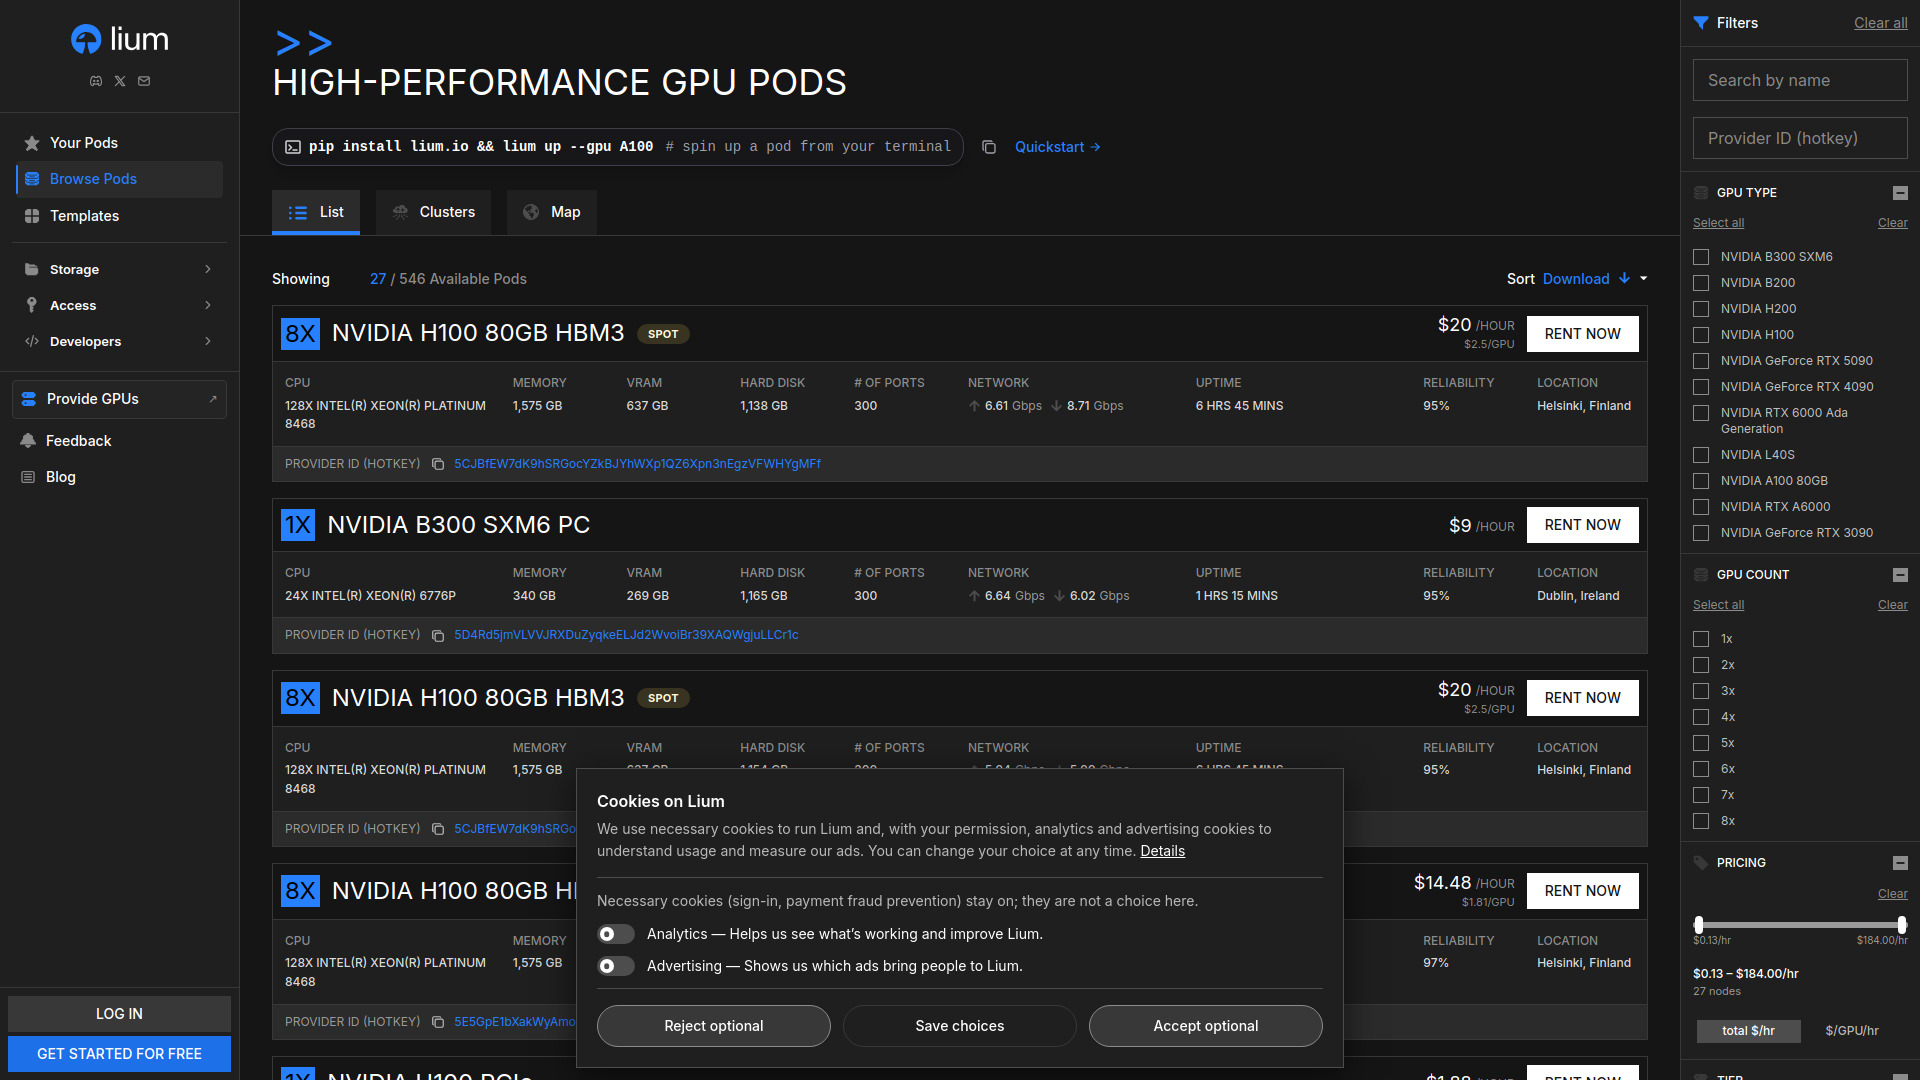This screenshot has height=1080, width=1920.
Task: Collapse the PRICING filter section
Action: (1900, 863)
